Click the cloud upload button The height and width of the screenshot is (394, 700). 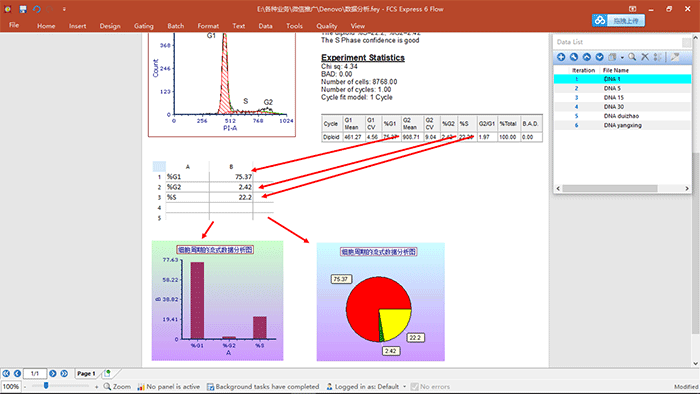[x=618, y=21]
